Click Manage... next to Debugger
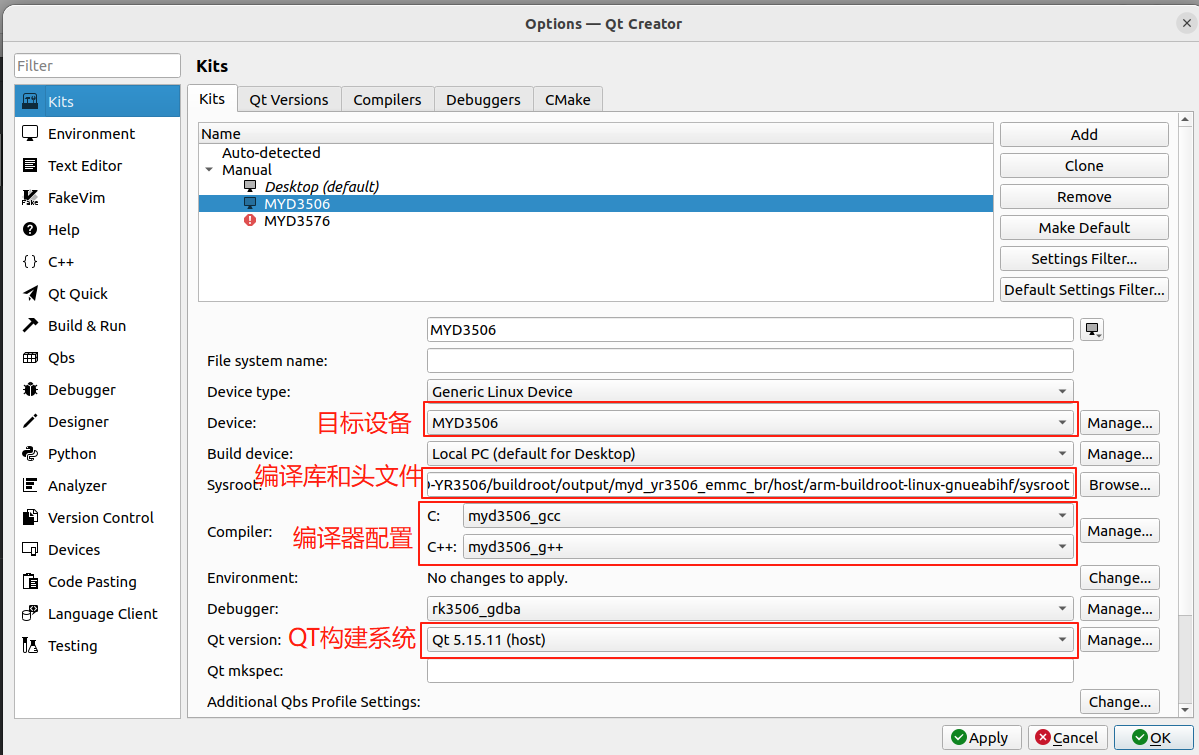The height and width of the screenshot is (755, 1199). tap(1119, 609)
